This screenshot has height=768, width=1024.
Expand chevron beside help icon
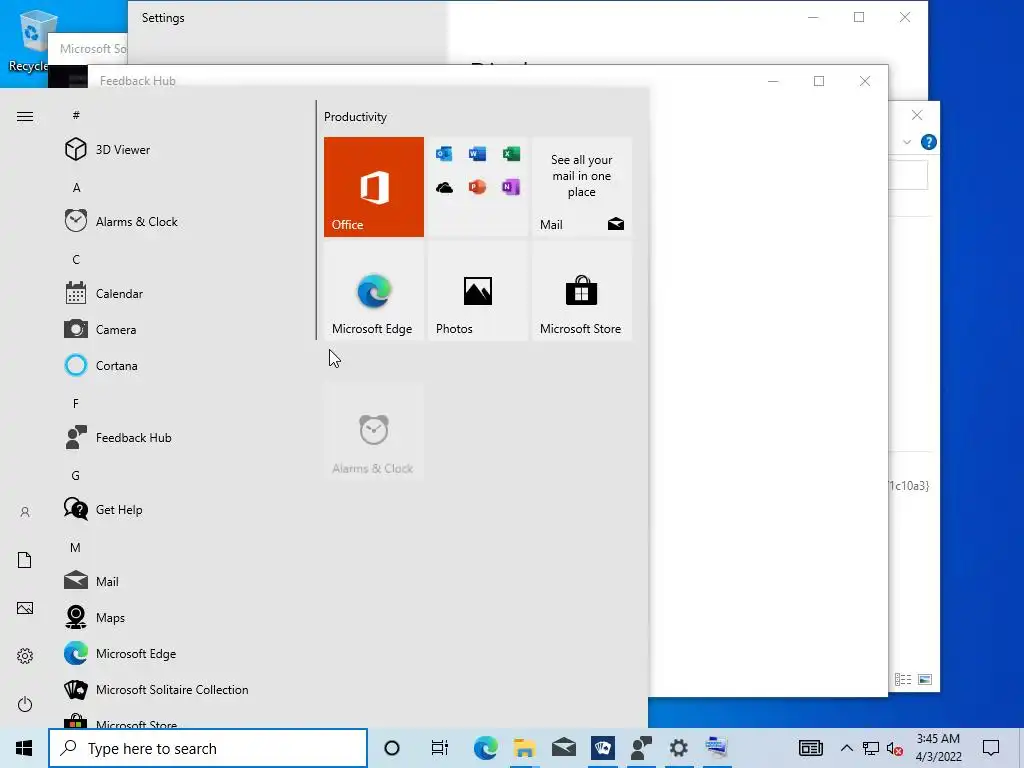click(906, 142)
